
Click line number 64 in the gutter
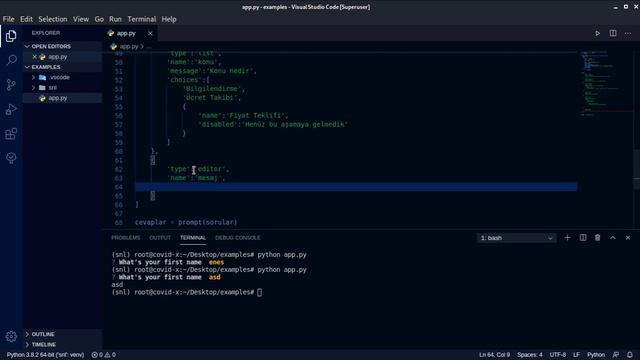(x=118, y=187)
